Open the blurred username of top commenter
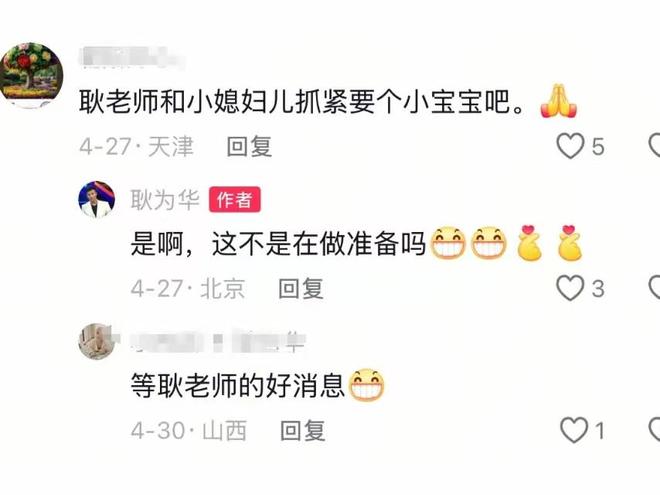 click(133, 58)
